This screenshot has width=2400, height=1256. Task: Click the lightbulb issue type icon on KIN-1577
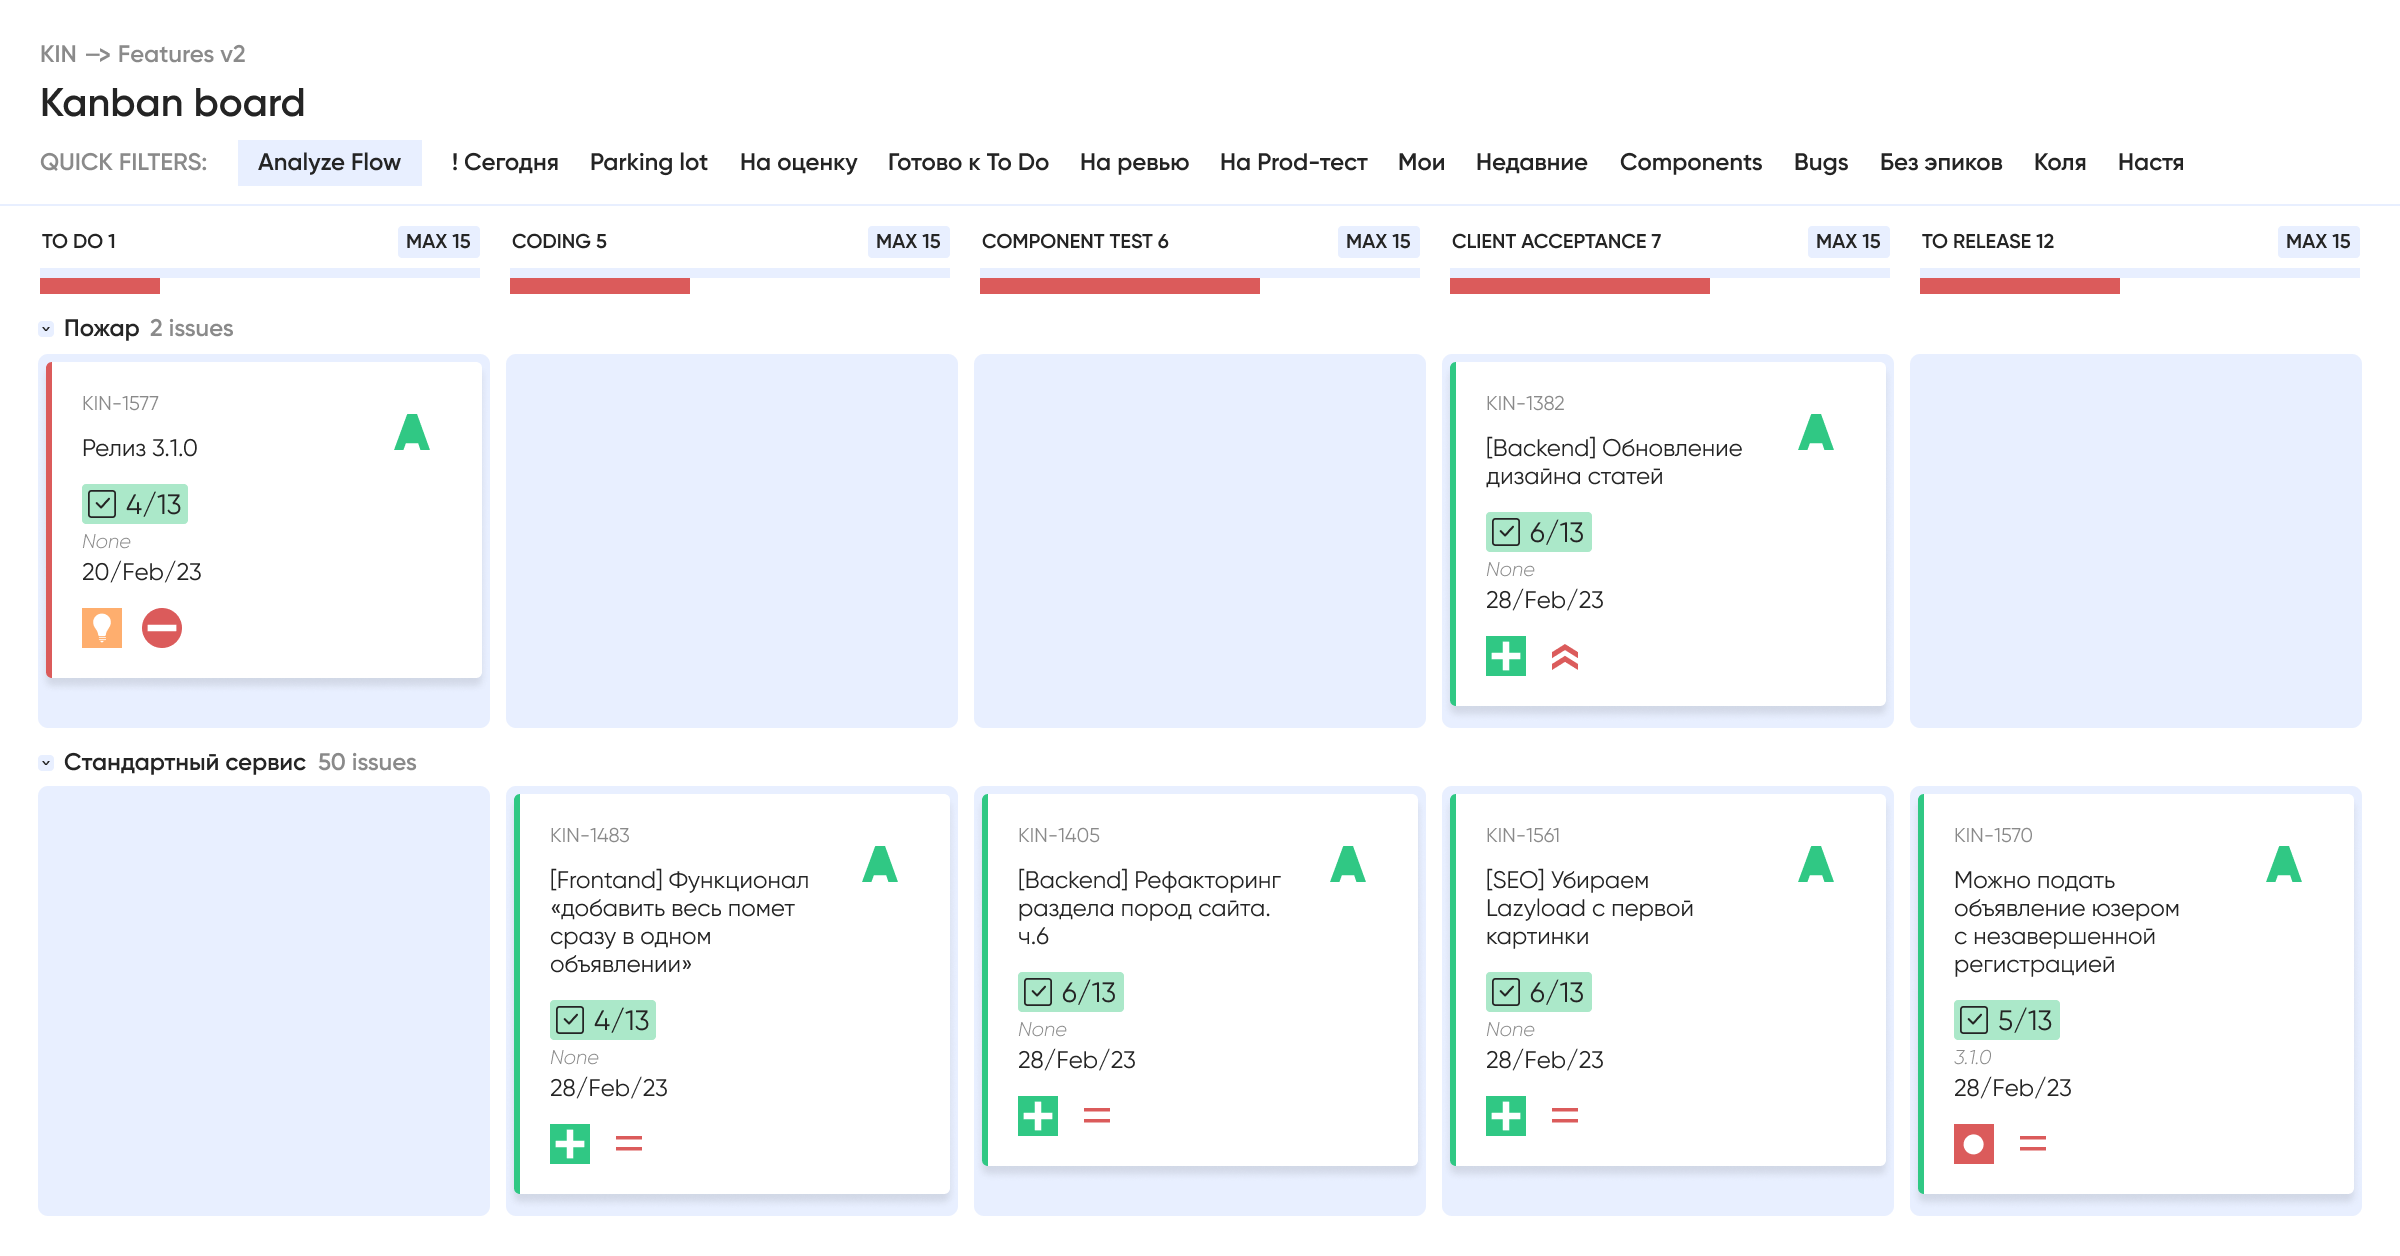tap(102, 628)
